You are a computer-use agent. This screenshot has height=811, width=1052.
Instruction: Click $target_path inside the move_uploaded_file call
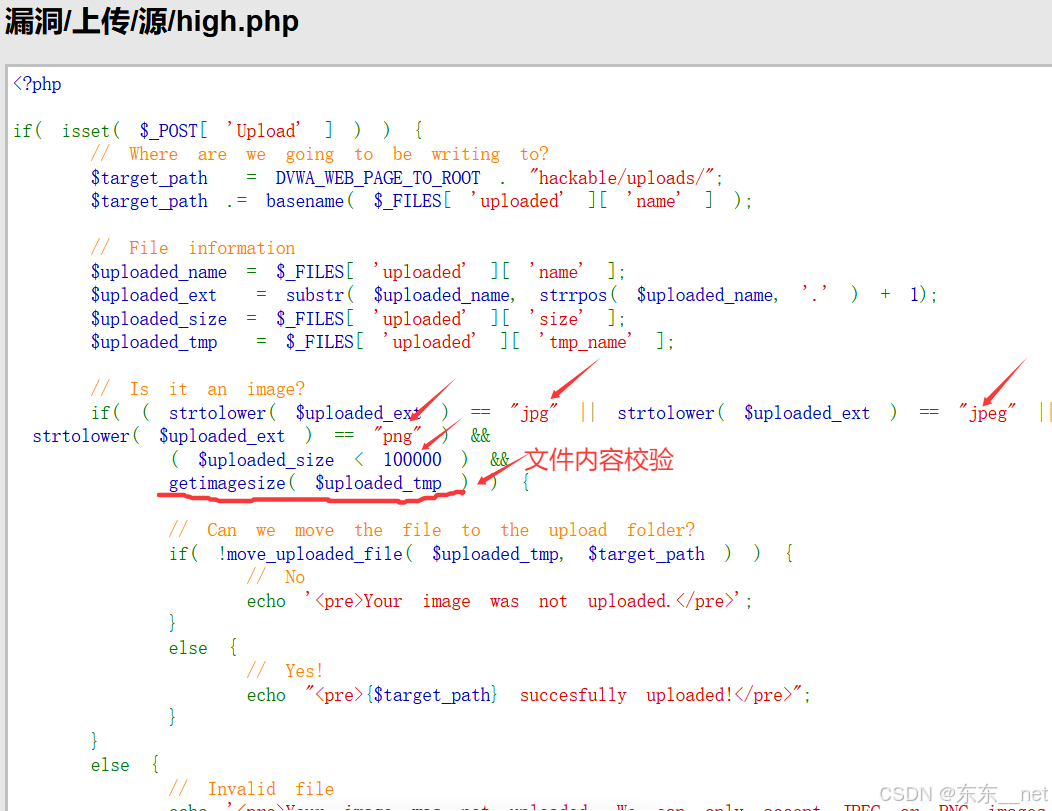tap(646, 553)
